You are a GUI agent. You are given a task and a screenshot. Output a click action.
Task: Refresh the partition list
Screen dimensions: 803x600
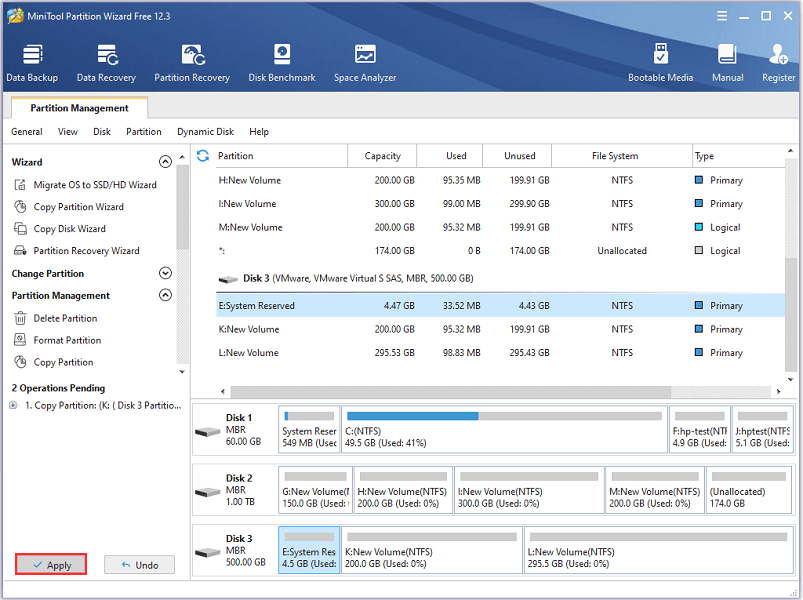tap(203, 156)
